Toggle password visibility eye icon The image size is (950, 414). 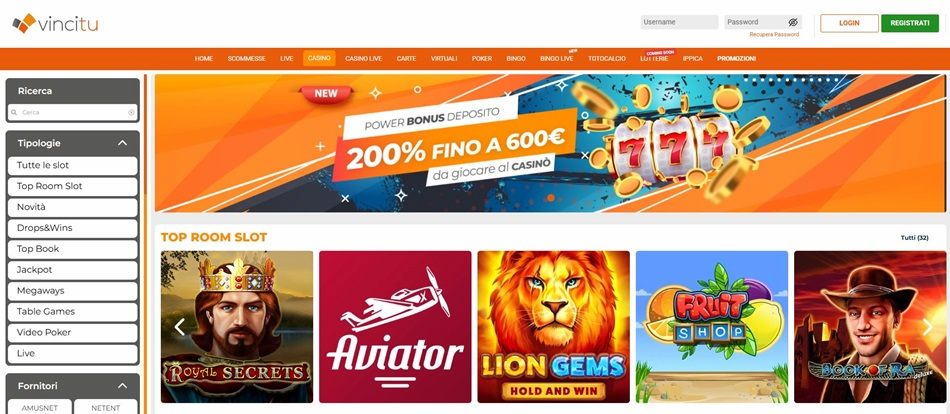793,22
